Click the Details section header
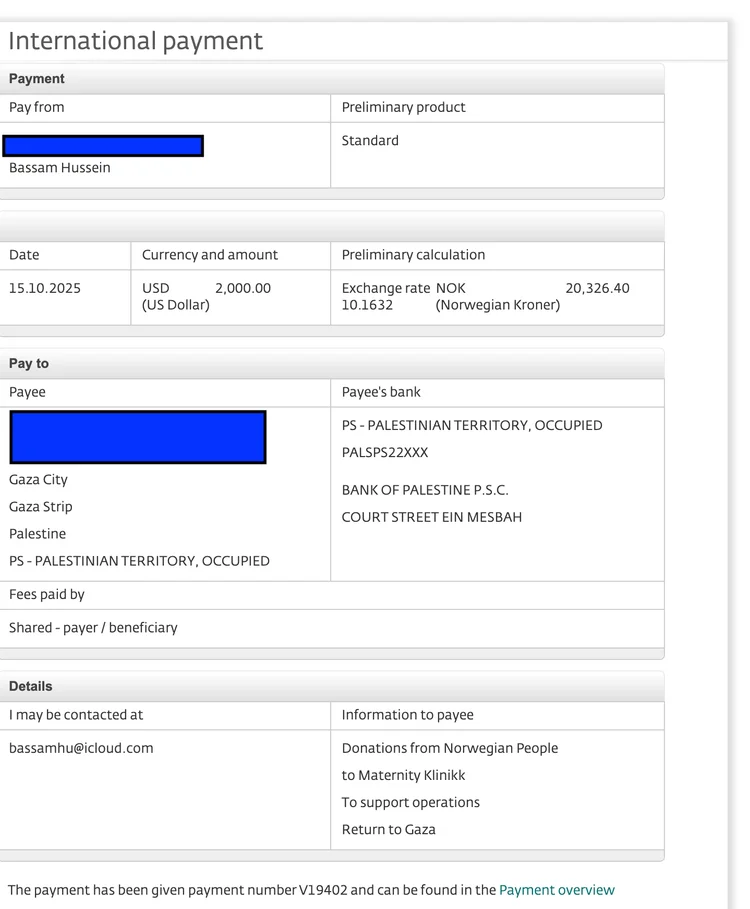The image size is (750, 909). (31, 686)
